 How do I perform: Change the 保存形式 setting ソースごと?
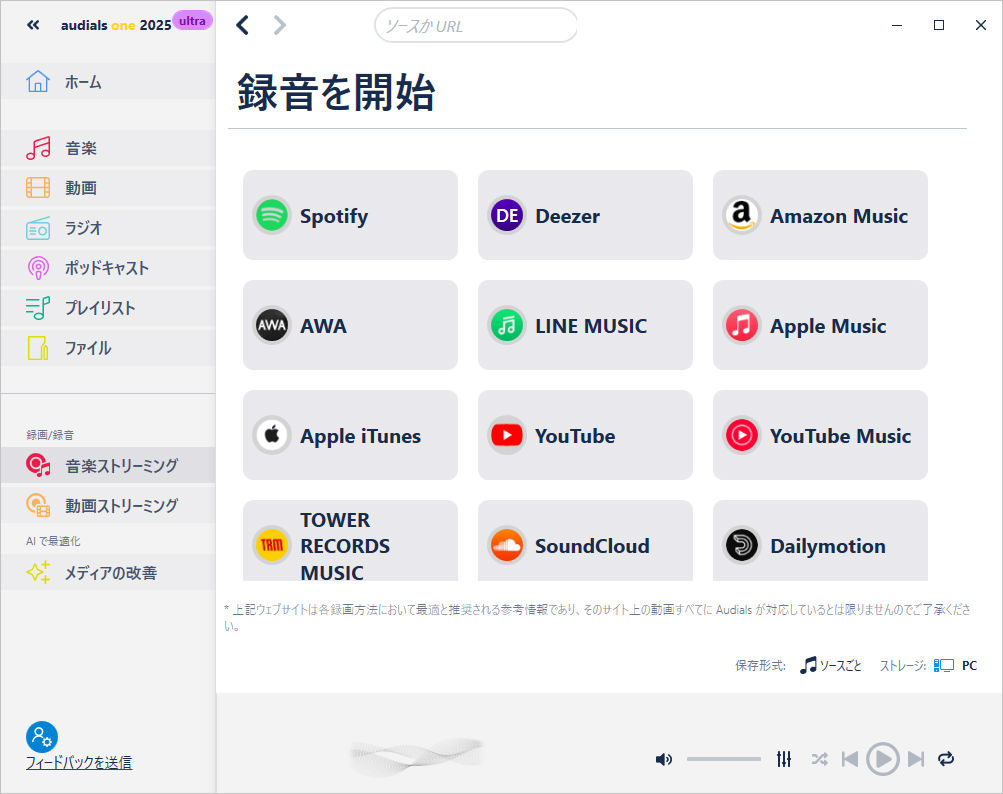pos(831,665)
